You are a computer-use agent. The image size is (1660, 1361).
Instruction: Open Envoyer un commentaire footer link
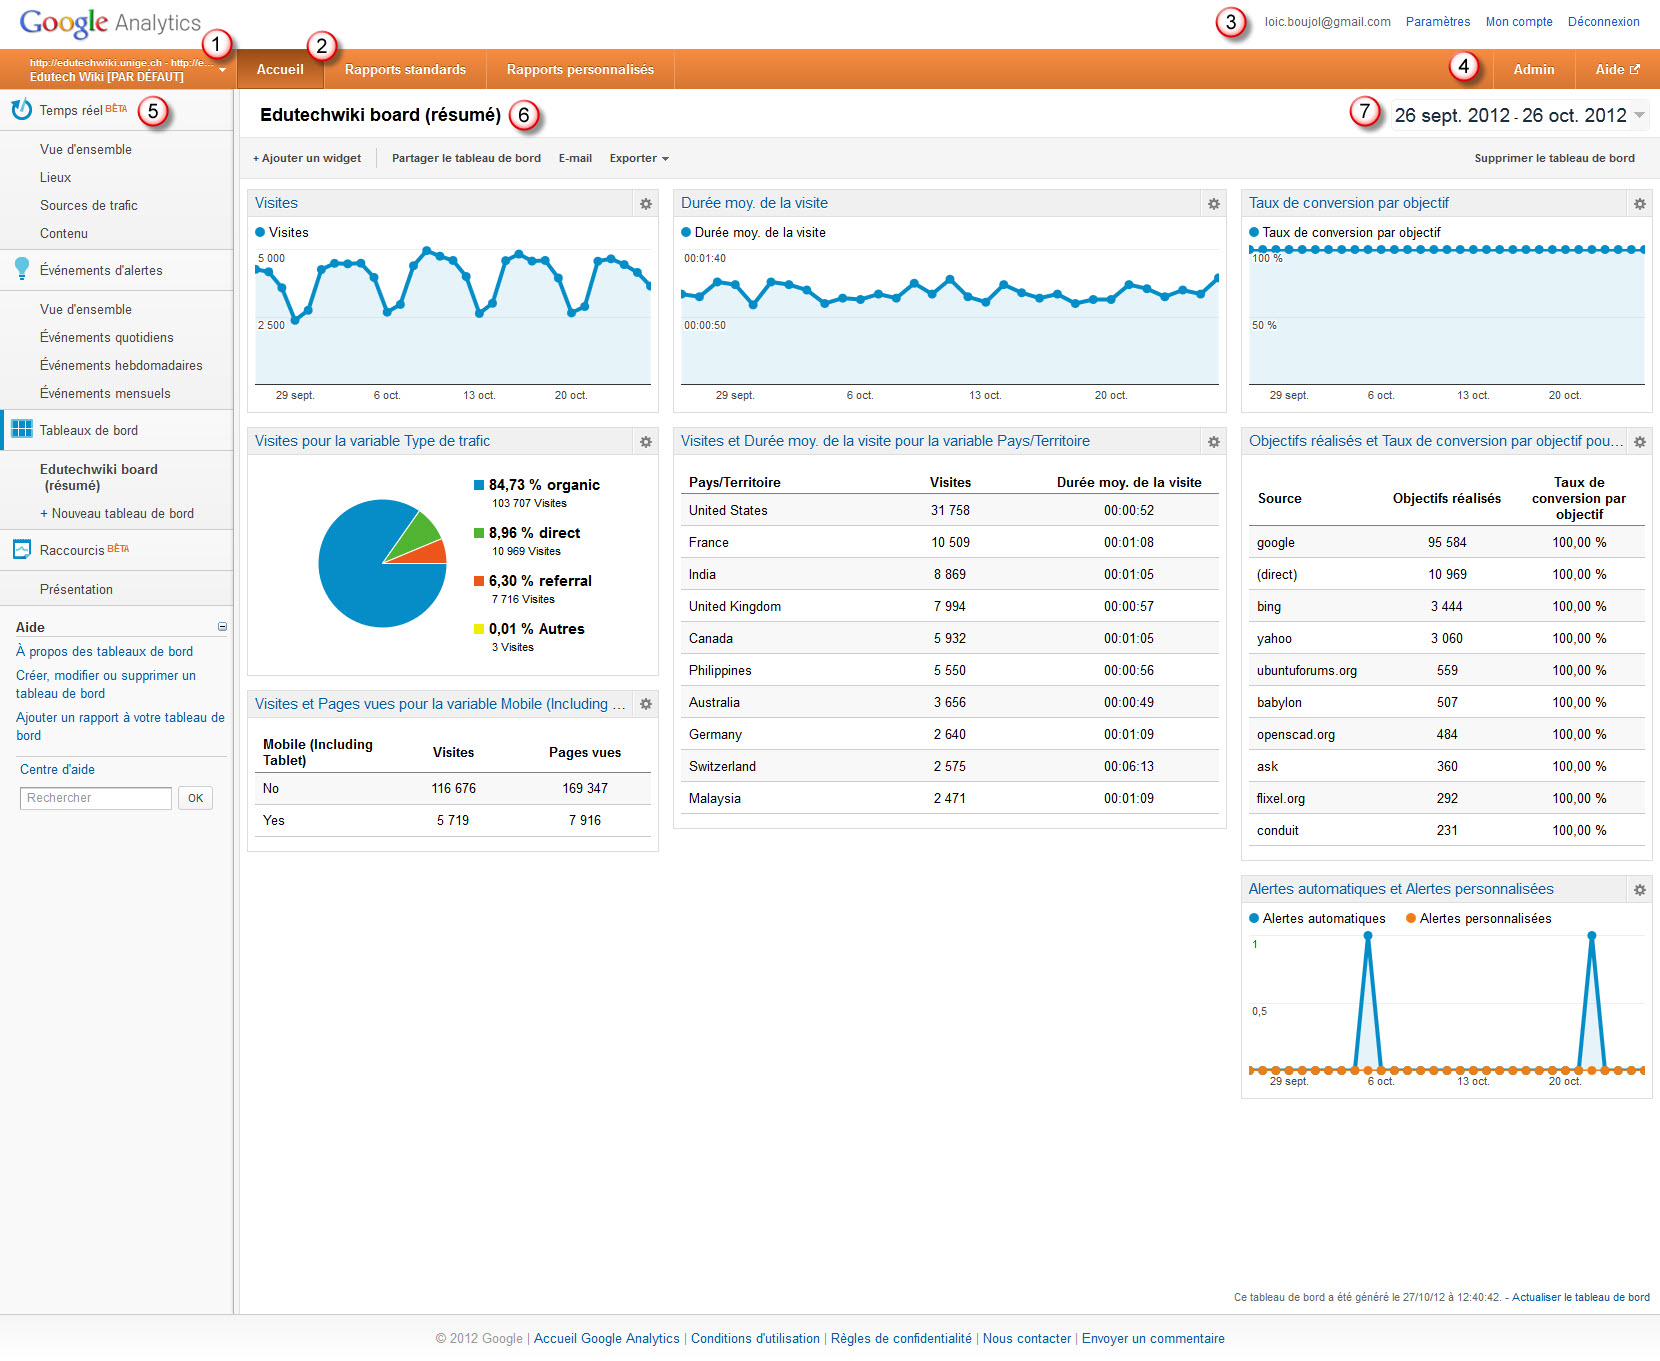(x=1153, y=1338)
